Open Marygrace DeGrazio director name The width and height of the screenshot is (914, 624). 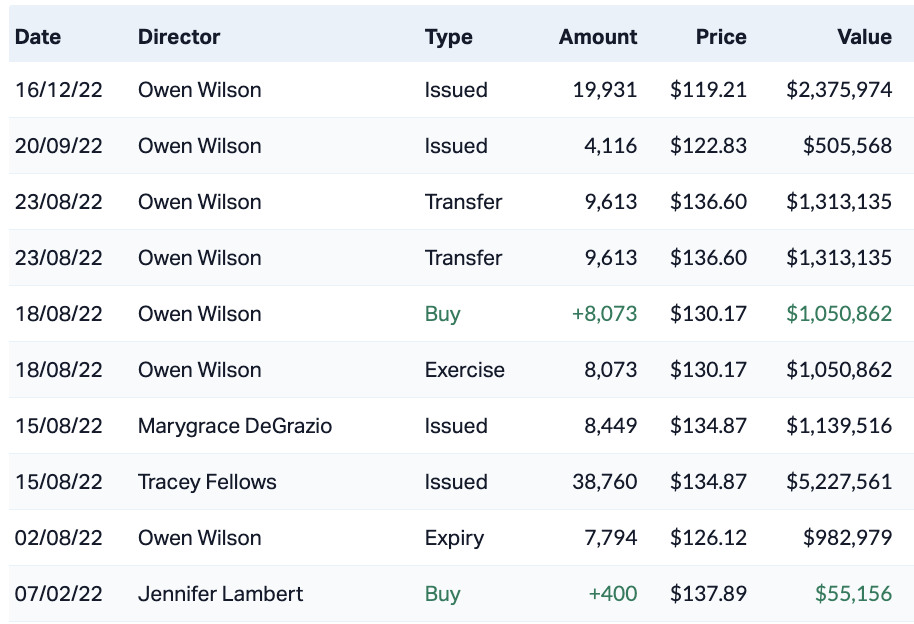(235, 426)
